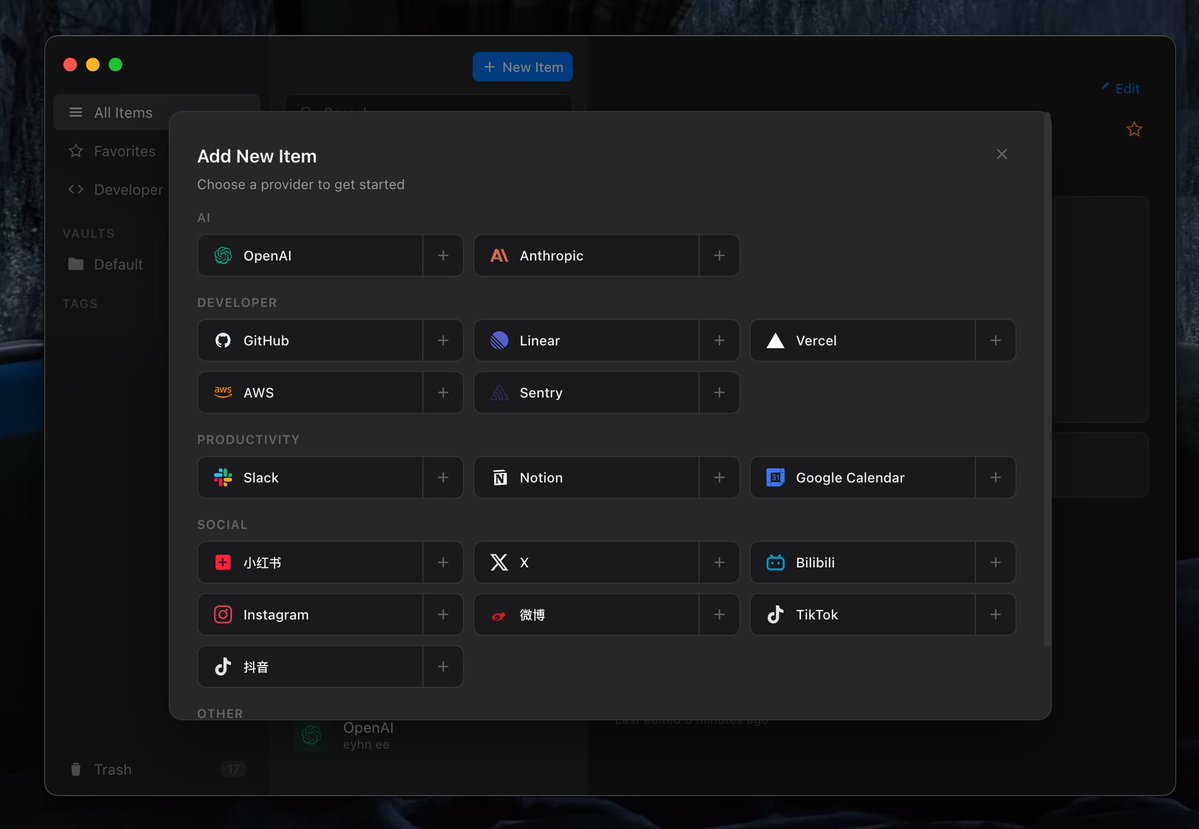The height and width of the screenshot is (829, 1199).
Task: Pick the Vercel provider
Action: click(863, 340)
